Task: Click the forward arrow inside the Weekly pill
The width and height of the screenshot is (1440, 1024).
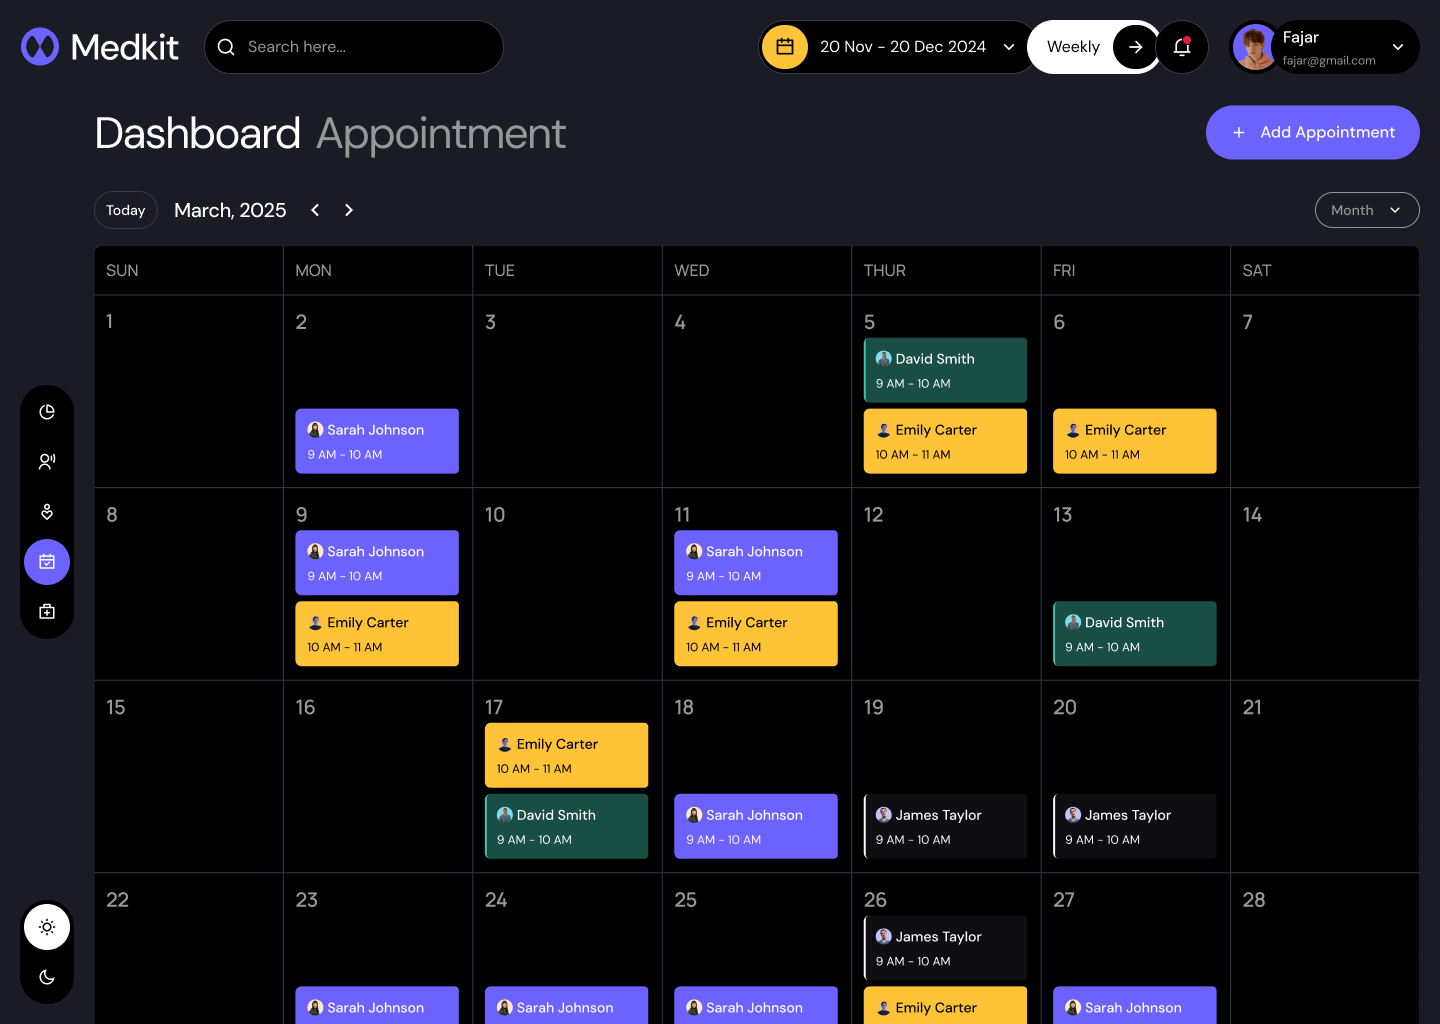Action: click(1135, 46)
